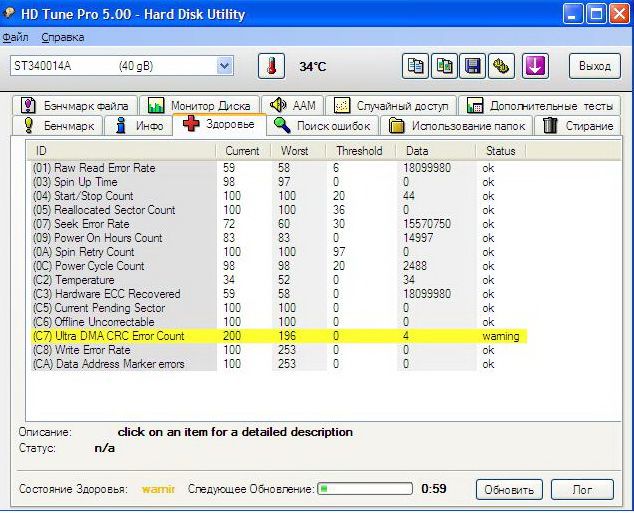Sort by the Status column header
Image resolution: width=634 pixels, height=513 pixels.
click(501, 151)
